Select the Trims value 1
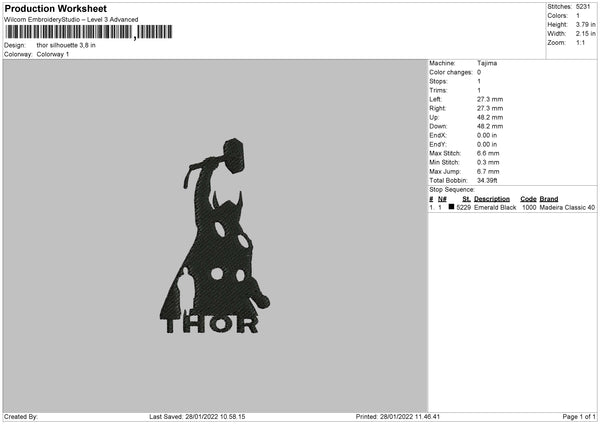Viewport: 600px width, 424px height. (479, 90)
